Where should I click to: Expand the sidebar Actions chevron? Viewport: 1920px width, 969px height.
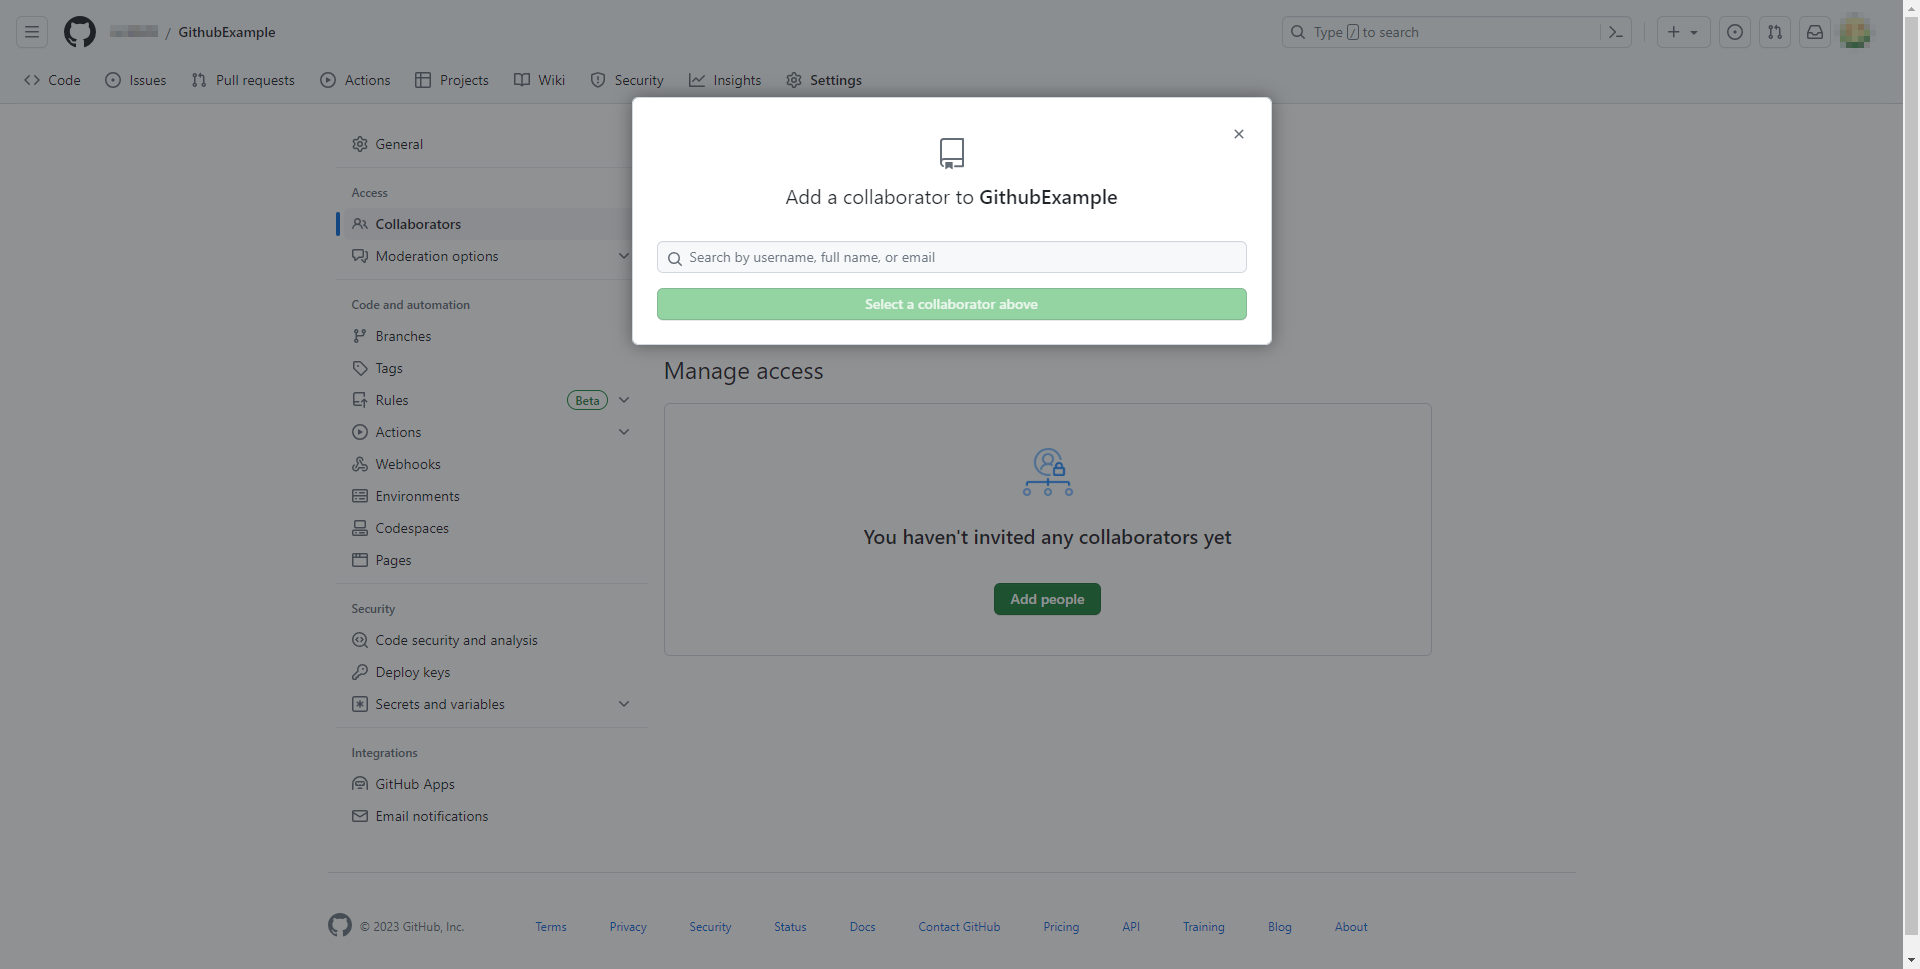point(624,432)
